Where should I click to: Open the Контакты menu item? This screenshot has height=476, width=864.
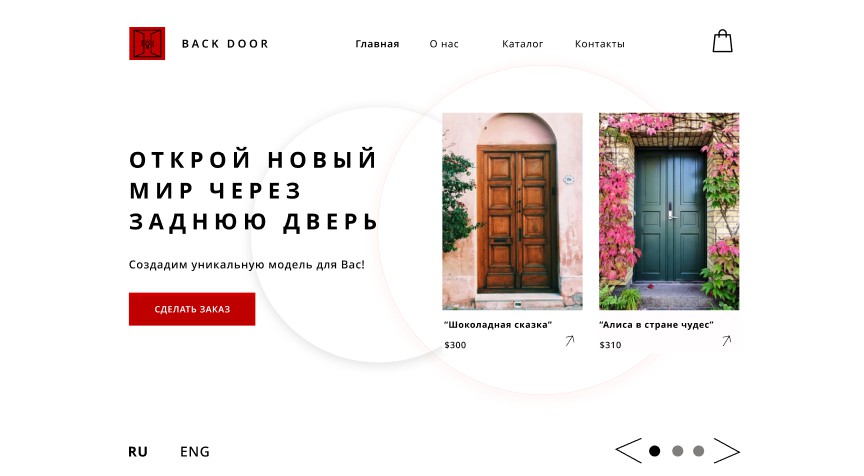tap(600, 44)
